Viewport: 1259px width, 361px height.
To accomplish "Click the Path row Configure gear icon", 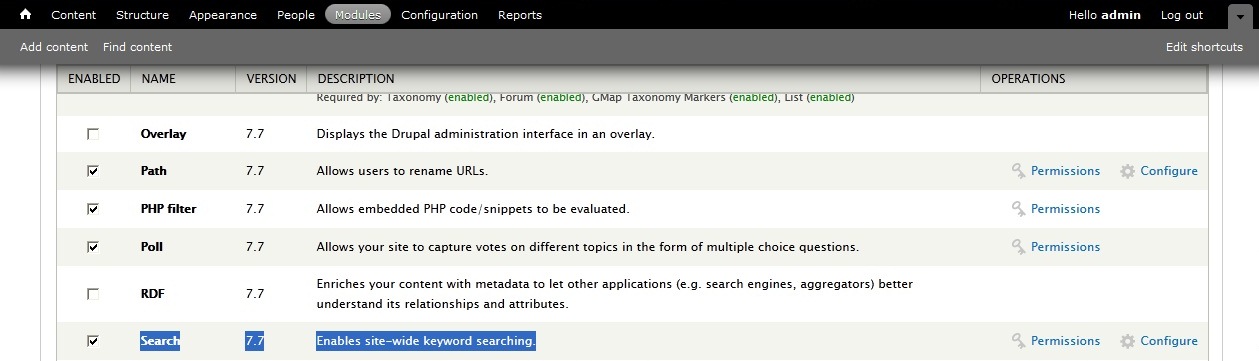I will click(x=1127, y=171).
